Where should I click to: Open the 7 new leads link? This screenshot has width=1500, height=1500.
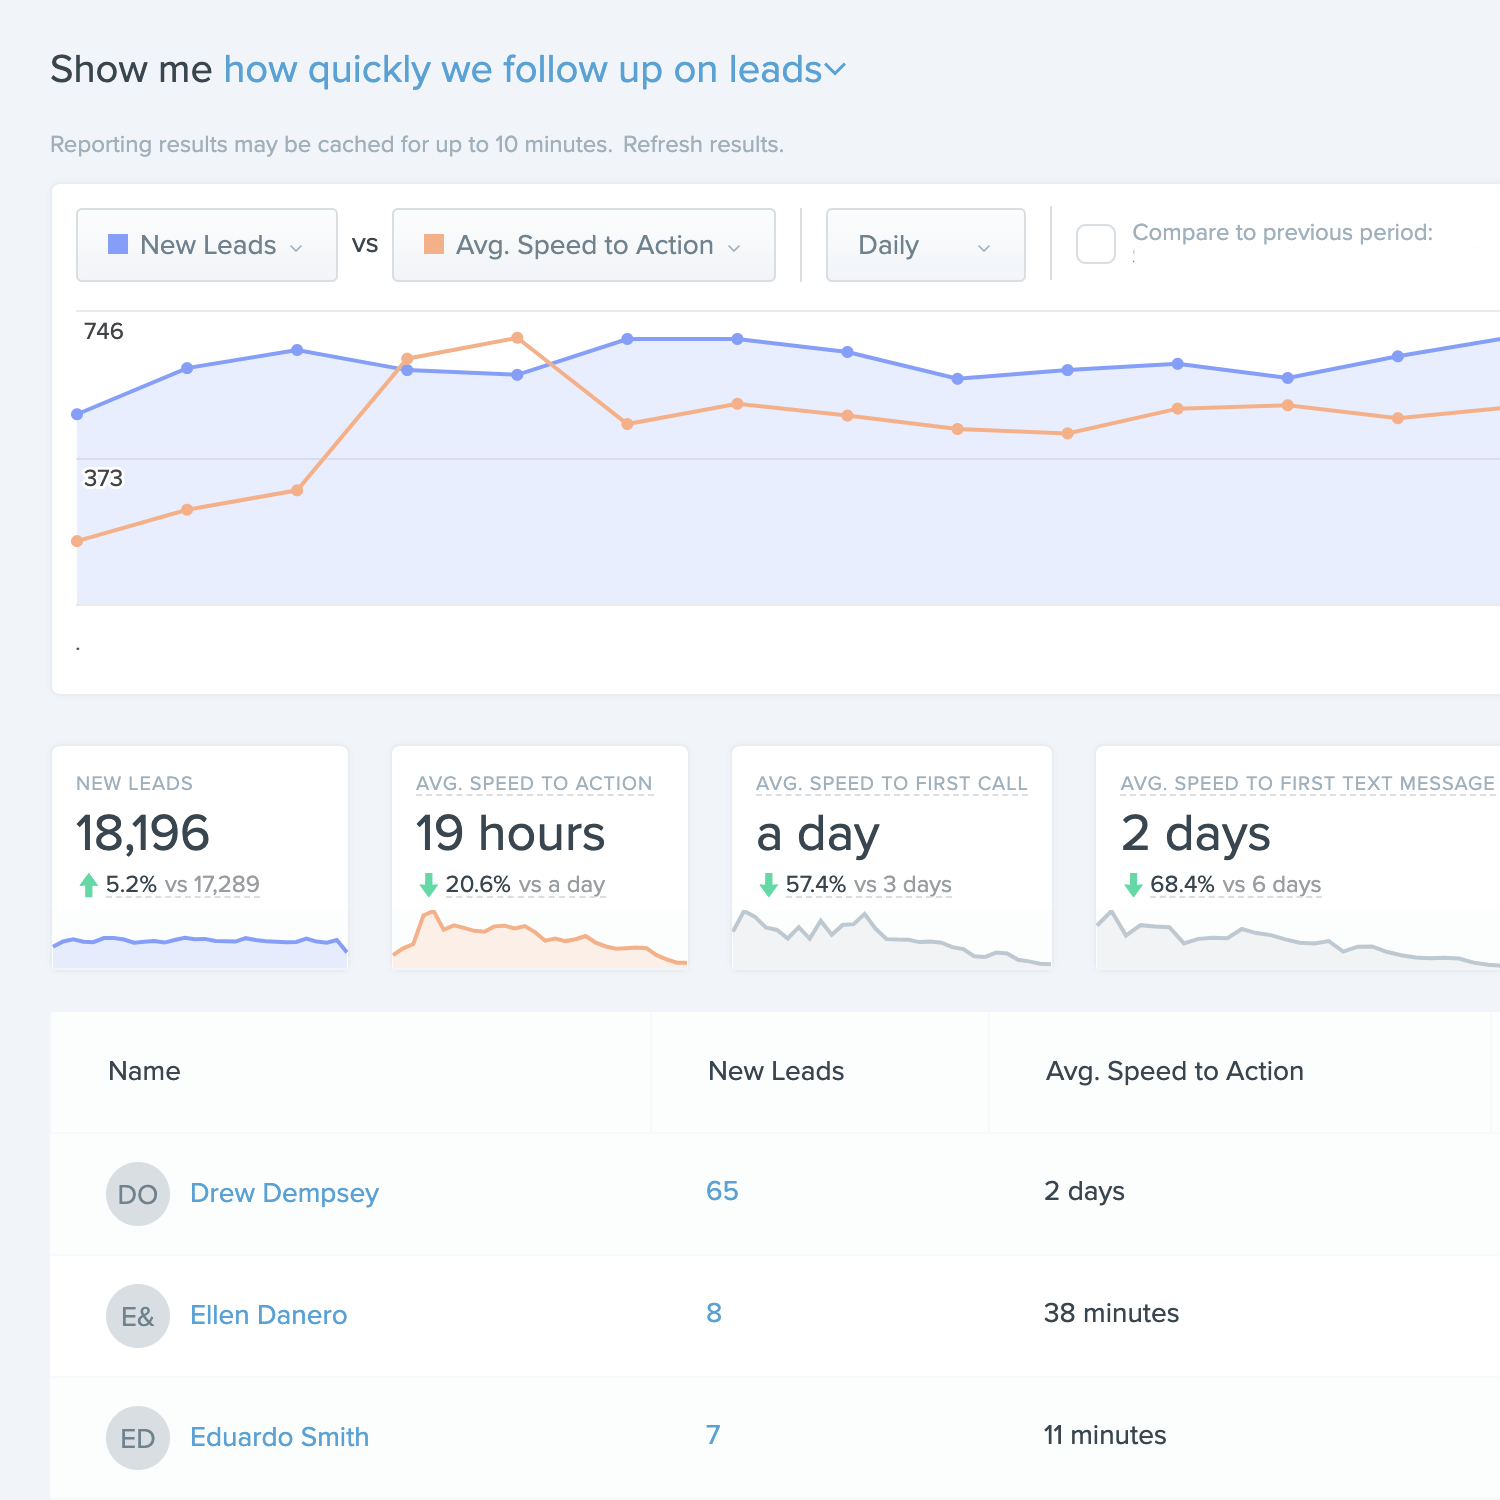pyautogui.click(x=713, y=1435)
